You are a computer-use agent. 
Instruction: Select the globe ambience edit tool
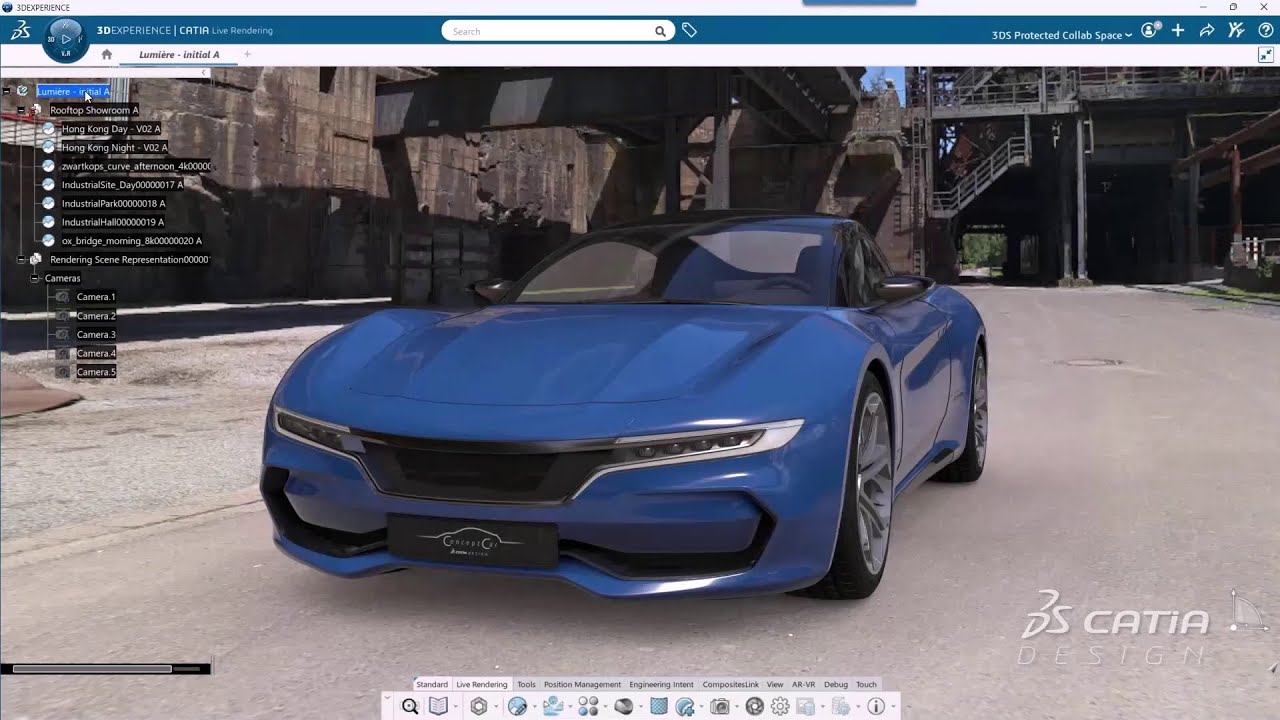coord(517,707)
